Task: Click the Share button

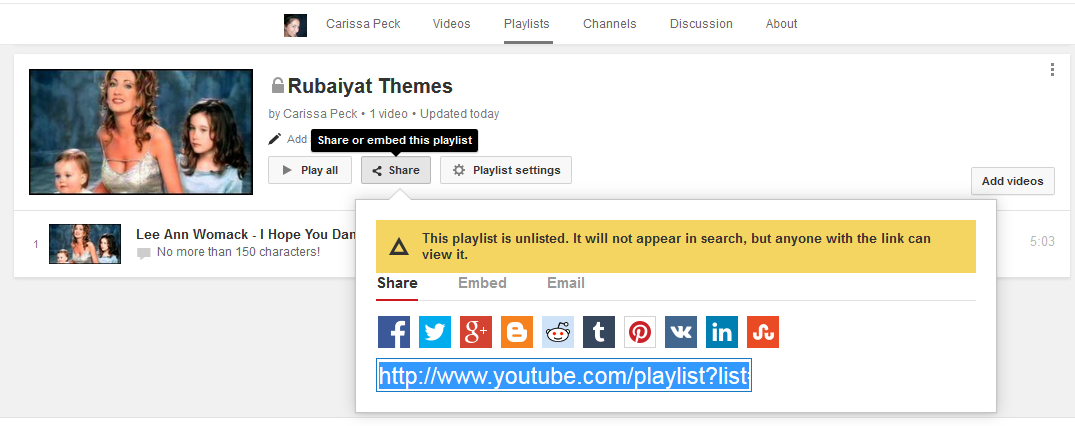Action: coord(396,170)
